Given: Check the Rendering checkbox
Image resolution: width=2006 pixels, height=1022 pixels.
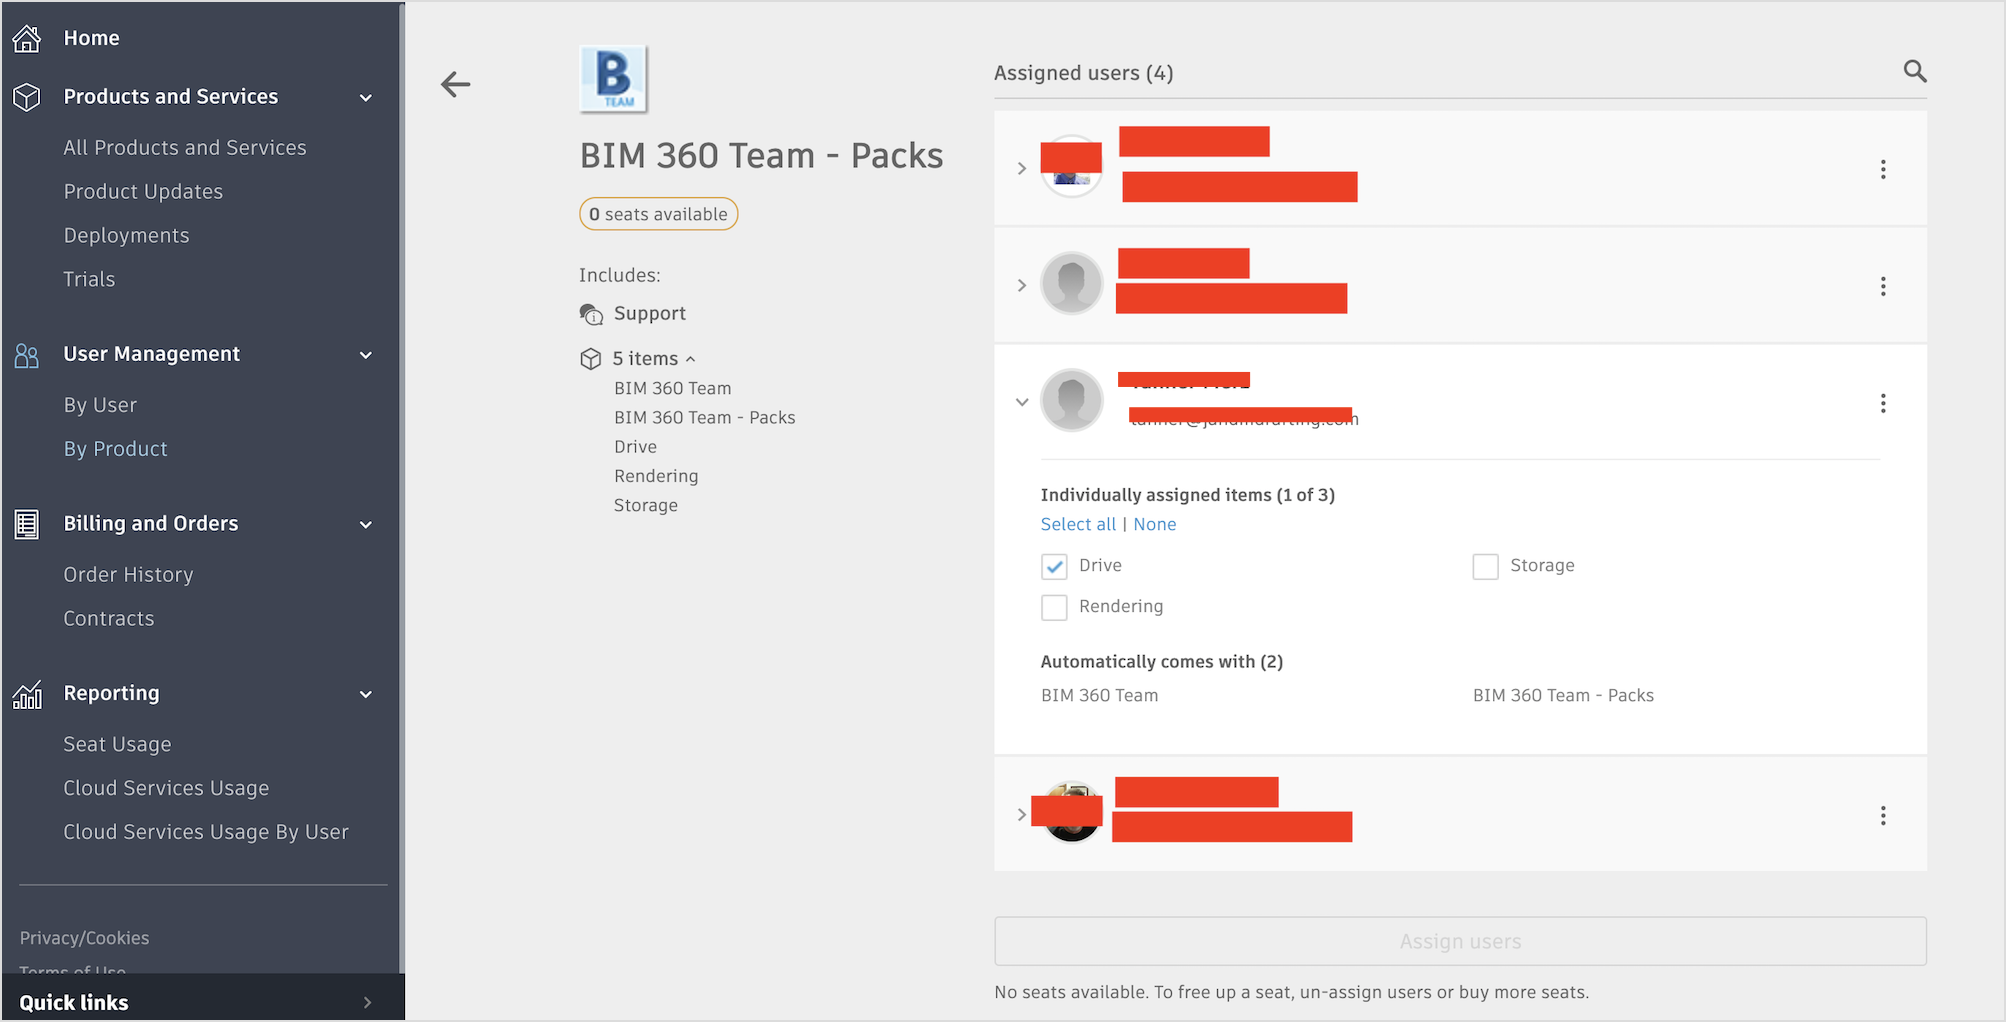Looking at the screenshot, I should point(1054,607).
